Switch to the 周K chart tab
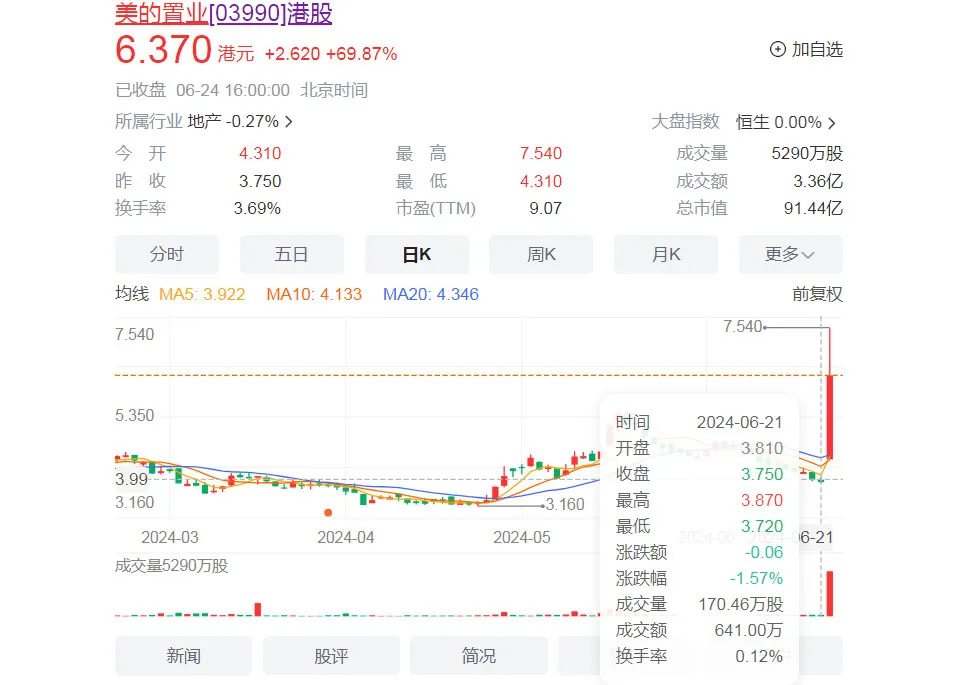 pos(541,254)
